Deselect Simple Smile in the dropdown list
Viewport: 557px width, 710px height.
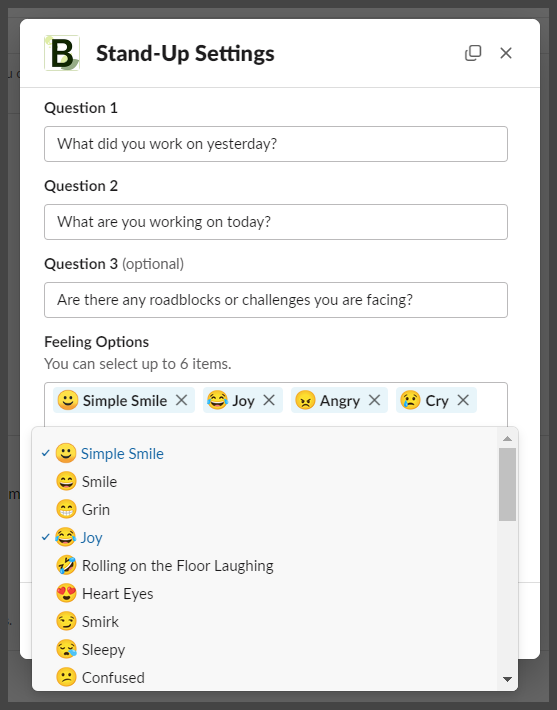point(264,453)
